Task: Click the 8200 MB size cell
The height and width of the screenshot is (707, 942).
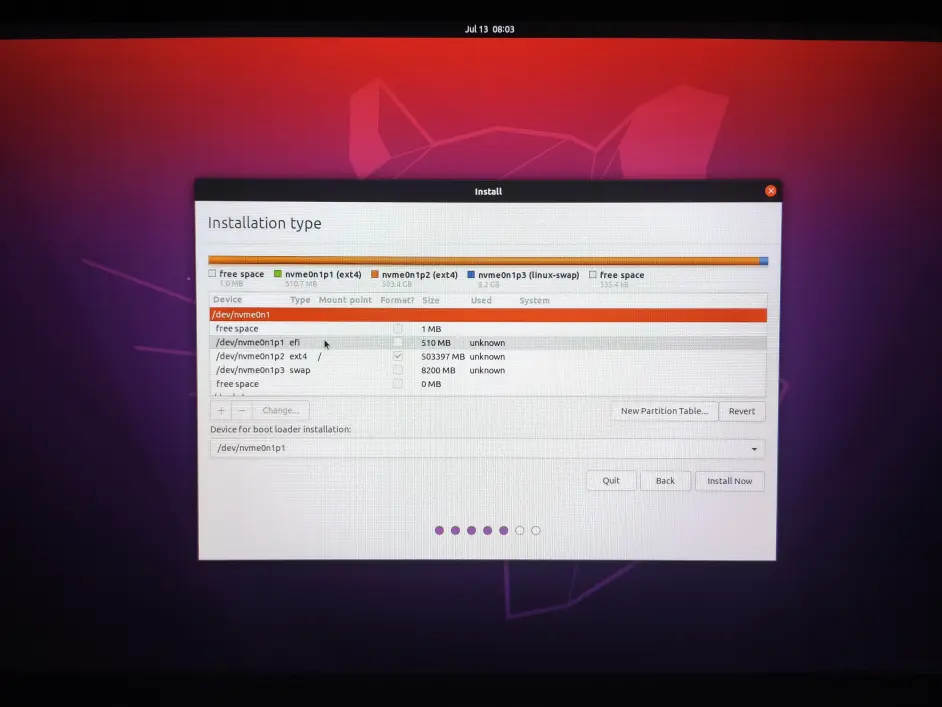Action: pos(438,371)
